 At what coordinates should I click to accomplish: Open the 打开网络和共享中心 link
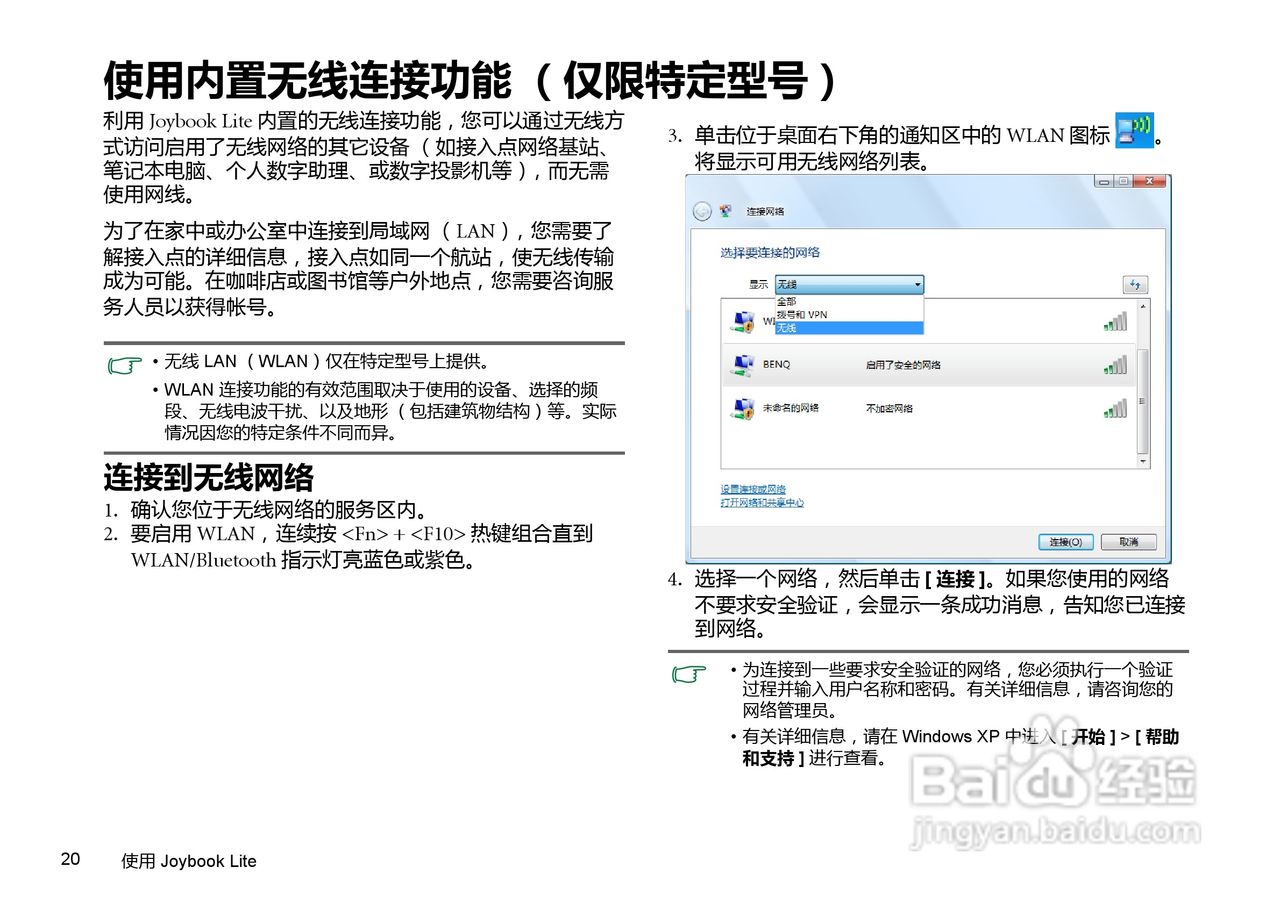pyautogui.click(x=762, y=503)
